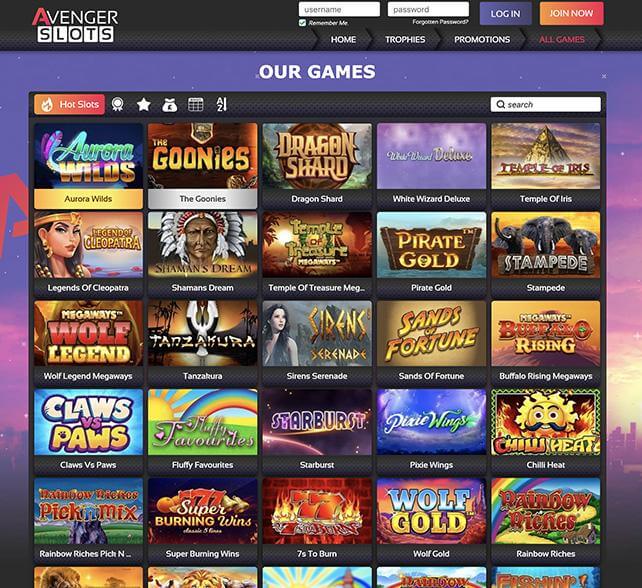This screenshot has height=588, width=642.
Task: Open the Home menu item
Action: point(343,40)
